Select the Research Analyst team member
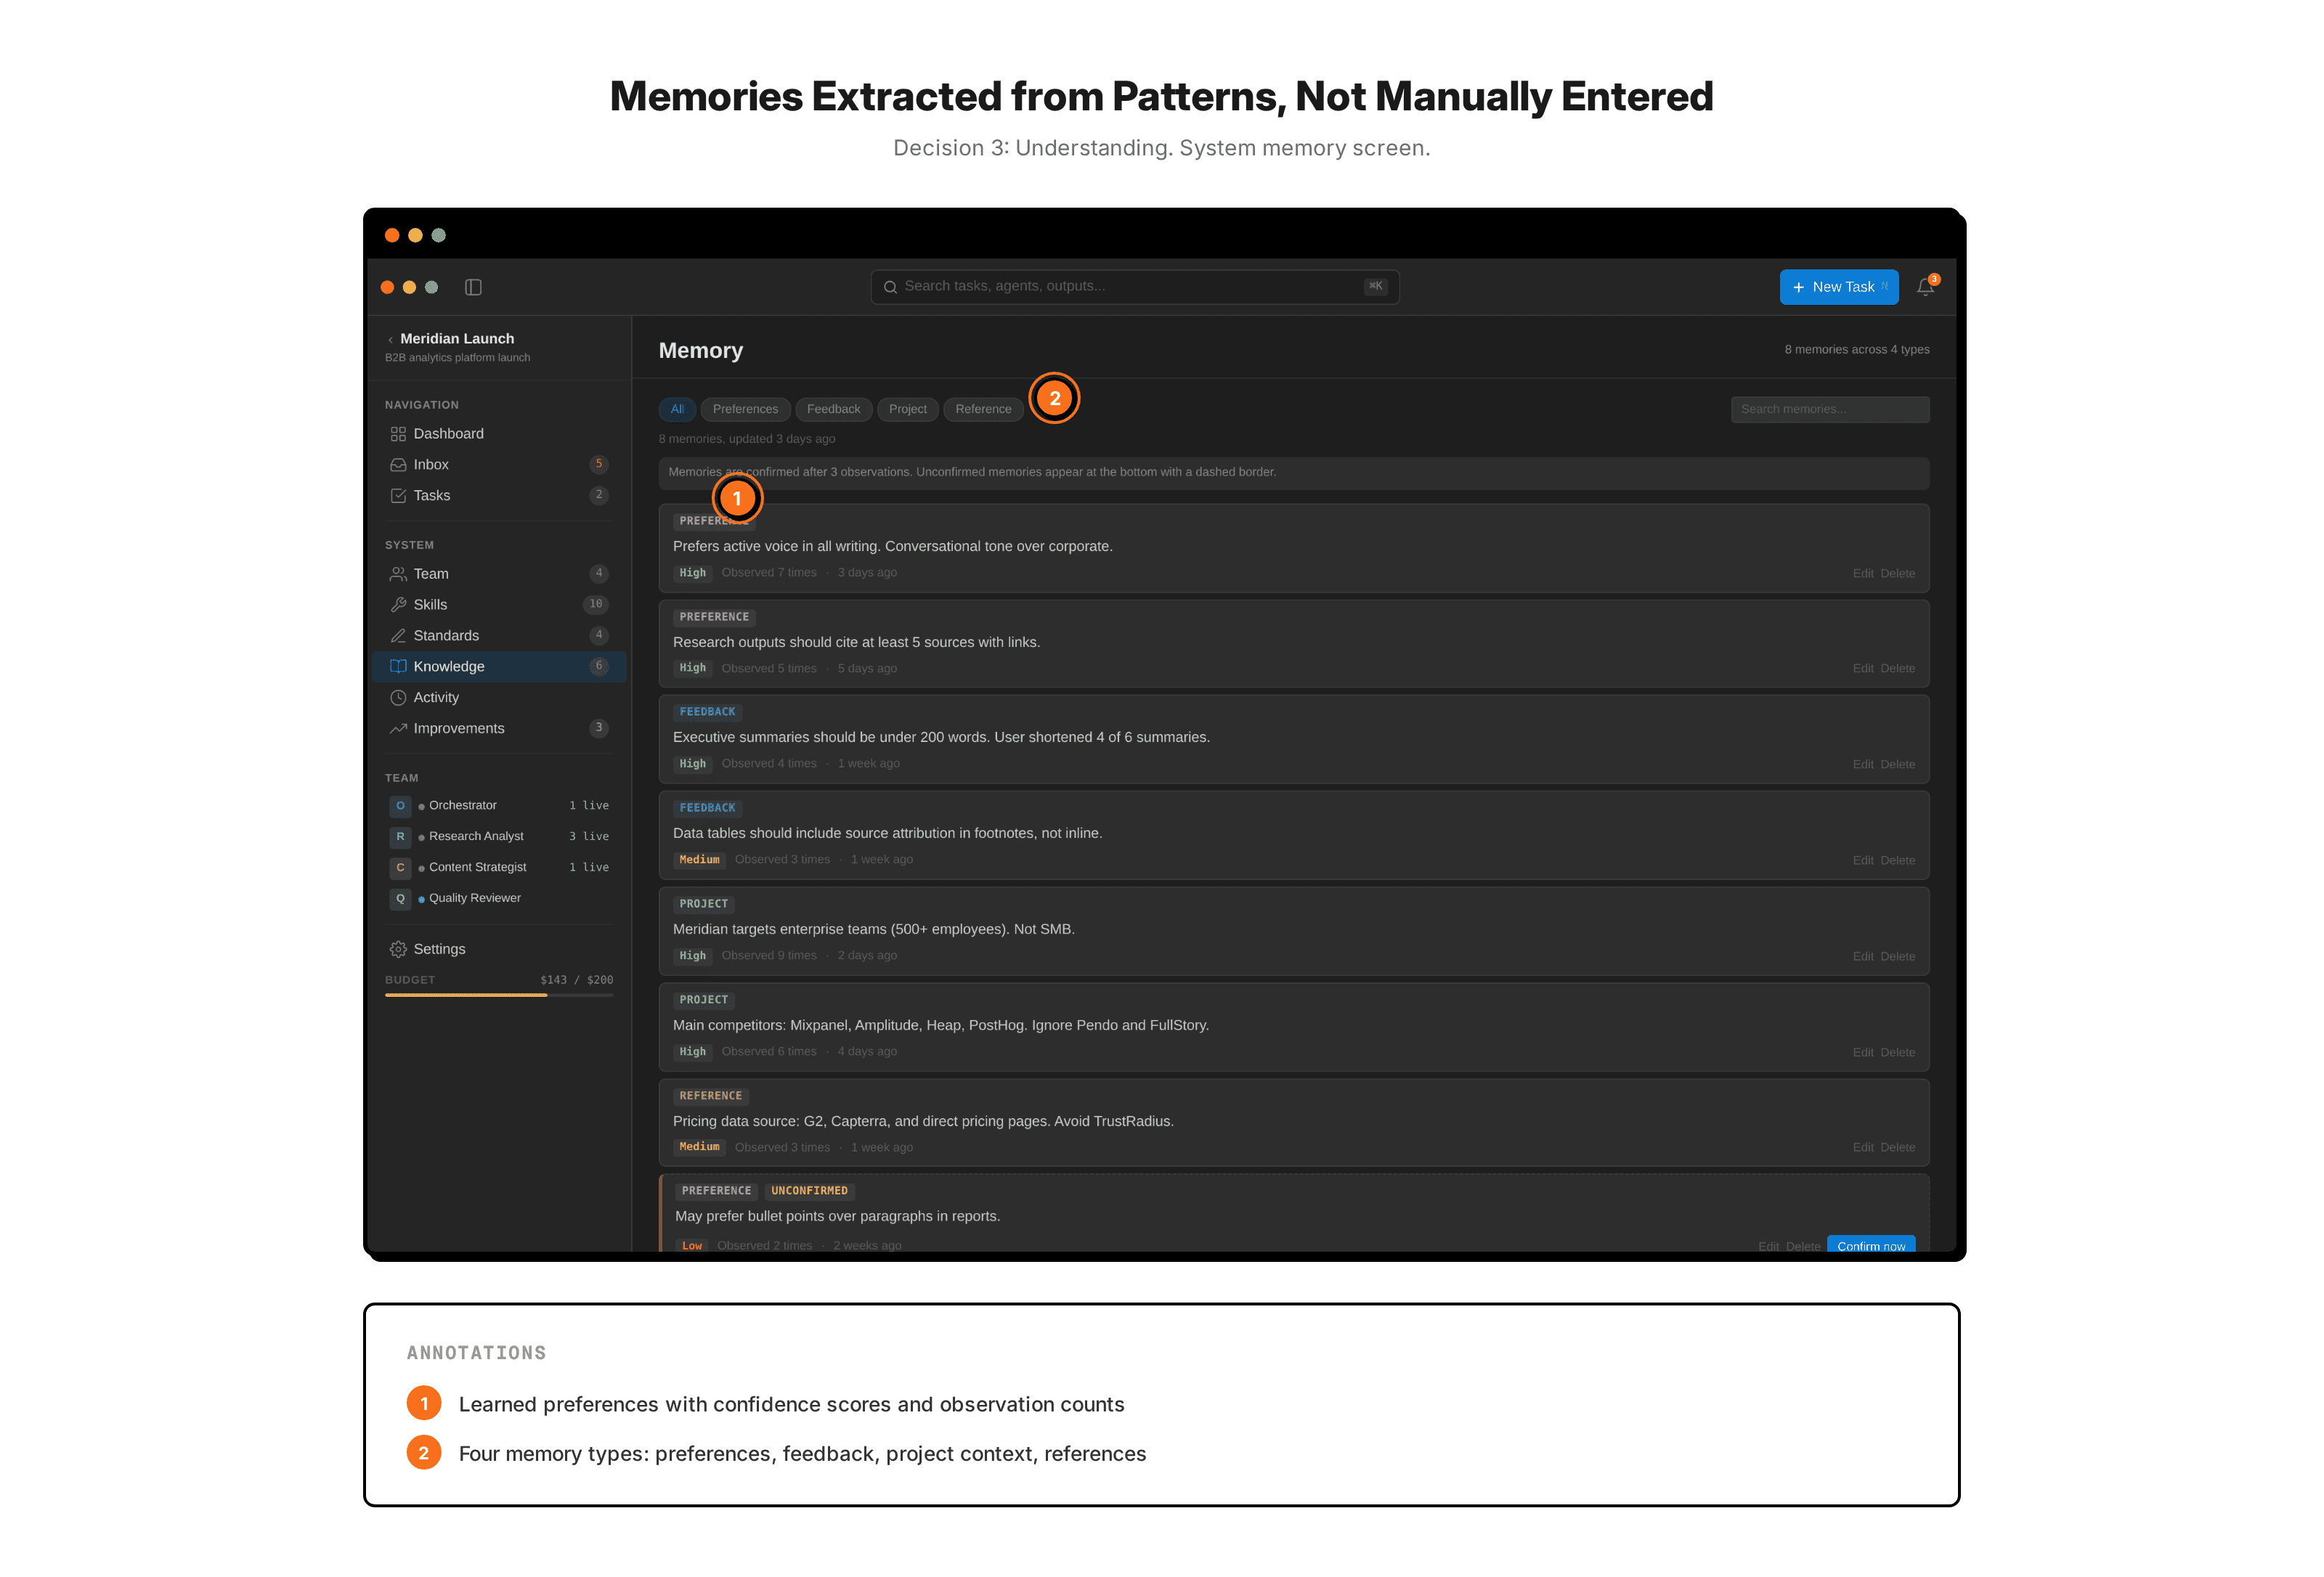Image resolution: width=2324 pixels, height=1577 pixels. coord(499,837)
